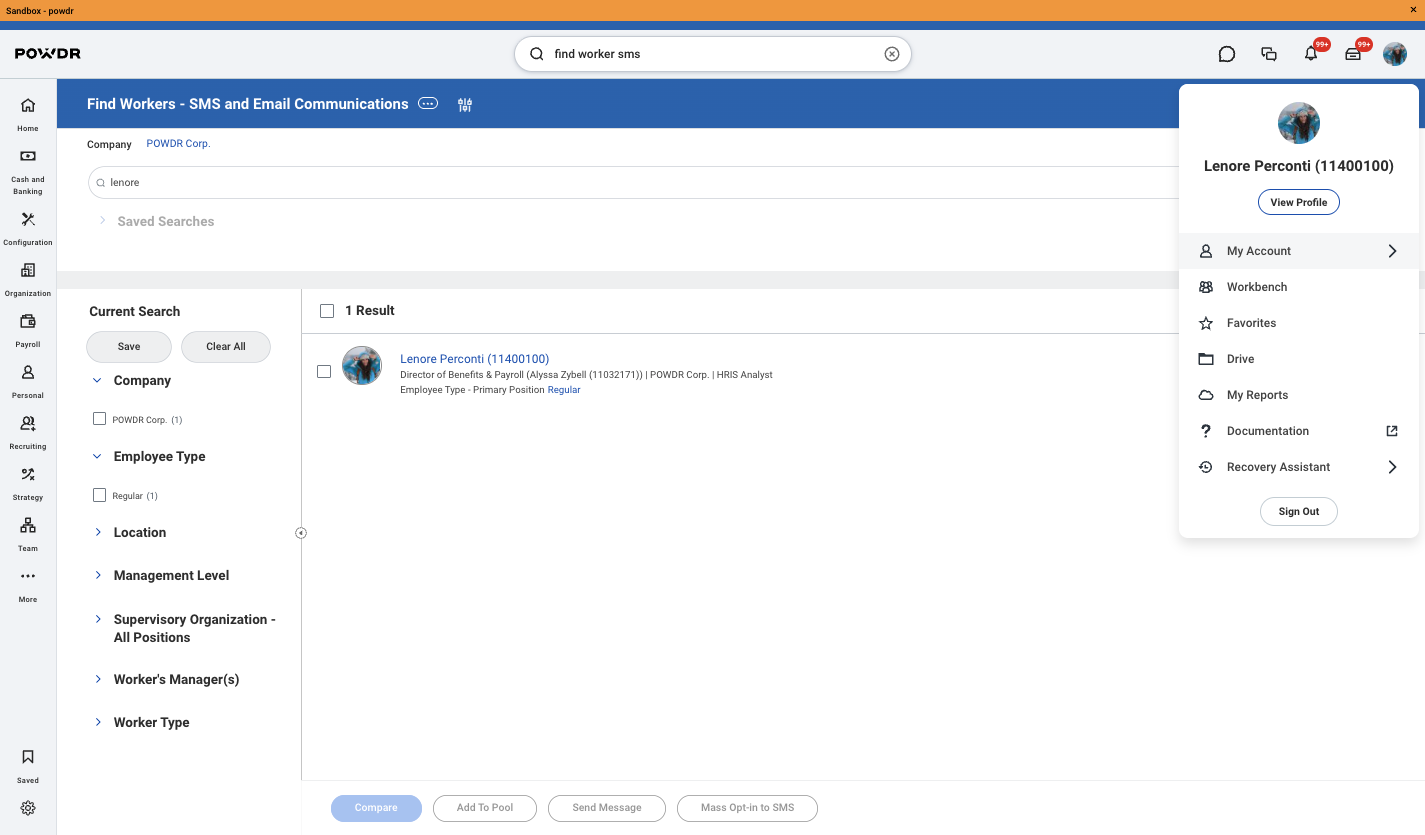The width and height of the screenshot is (1425, 835).
Task: Show More sidebar options
Action: click(28, 584)
